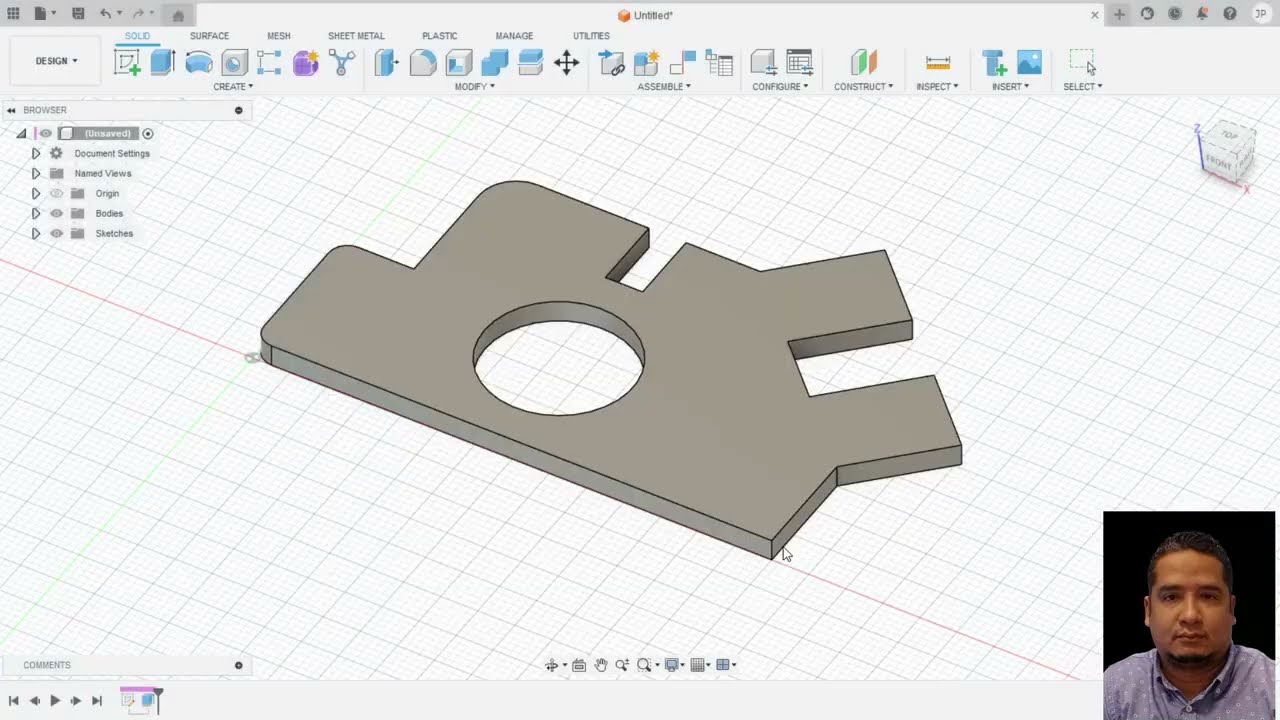Image resolution: width=1280 pixels, height=720 pixels.
Task: Select the Move/Copy tool
Action: [x=566, y=63]
